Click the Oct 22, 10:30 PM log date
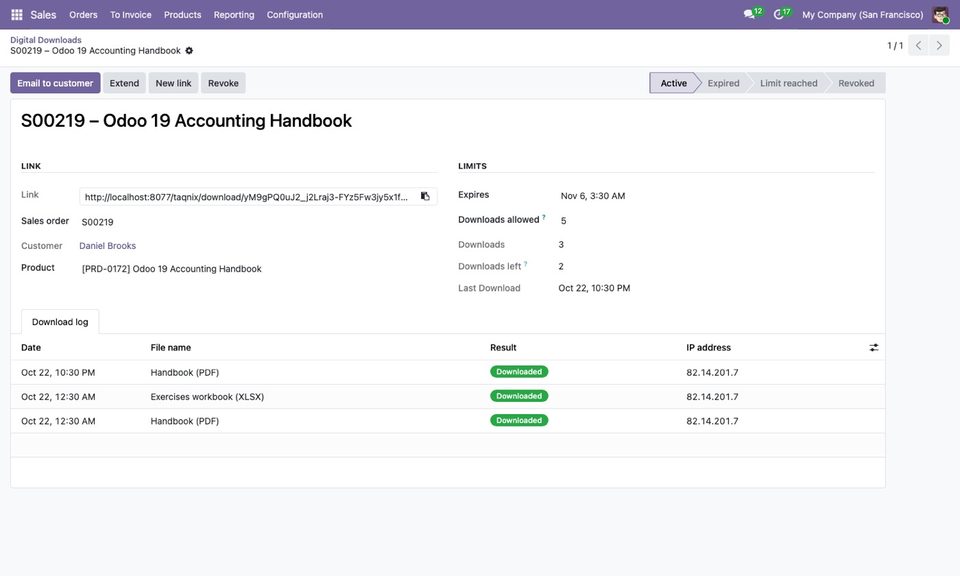This screenshot has height=576, width=960. pyautogui.click(x=58, y=372)
